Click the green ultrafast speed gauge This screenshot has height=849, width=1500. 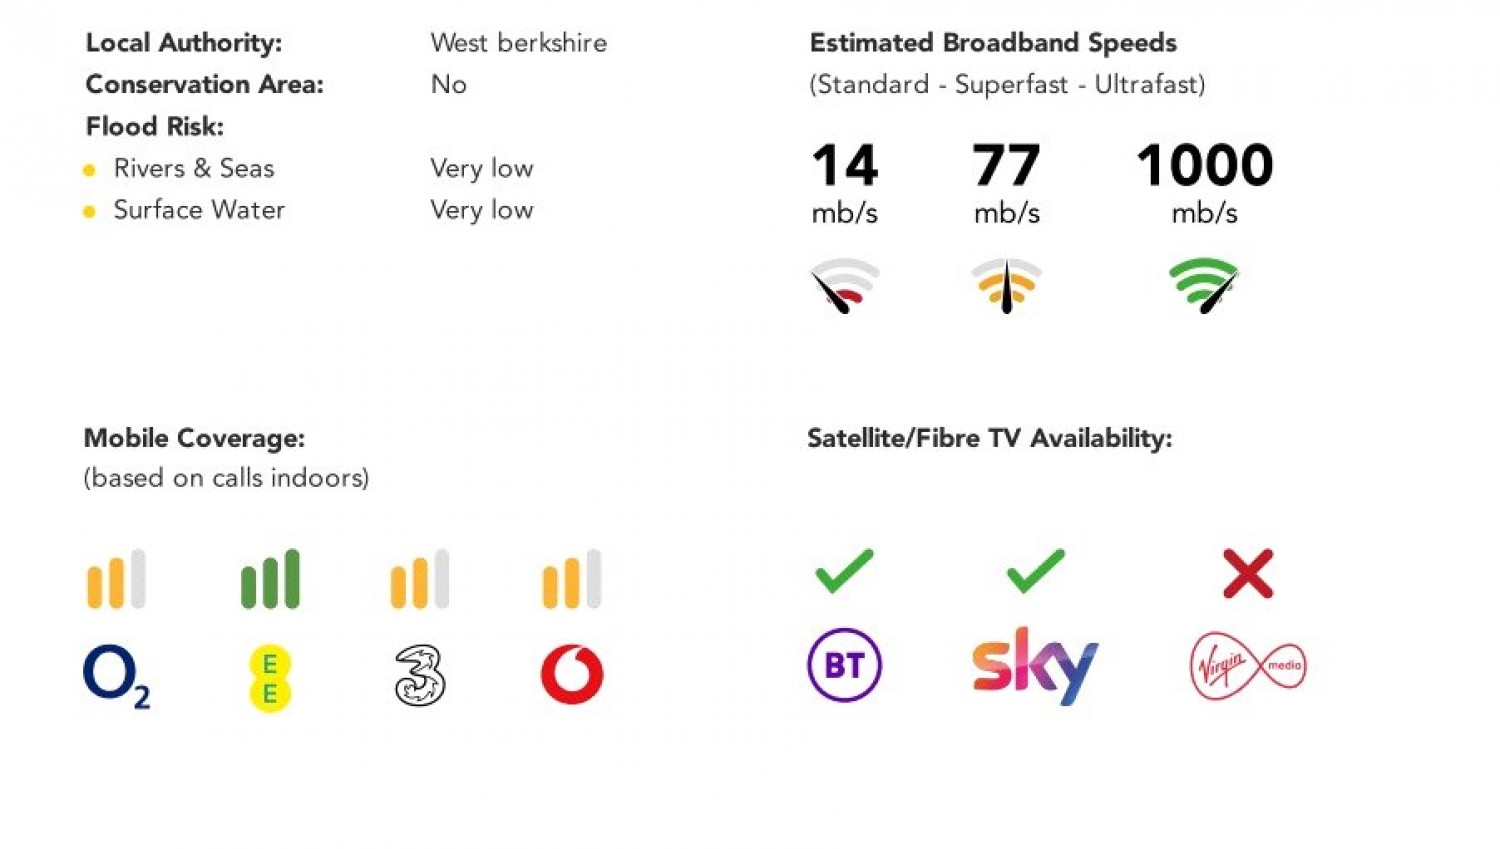1204,286
